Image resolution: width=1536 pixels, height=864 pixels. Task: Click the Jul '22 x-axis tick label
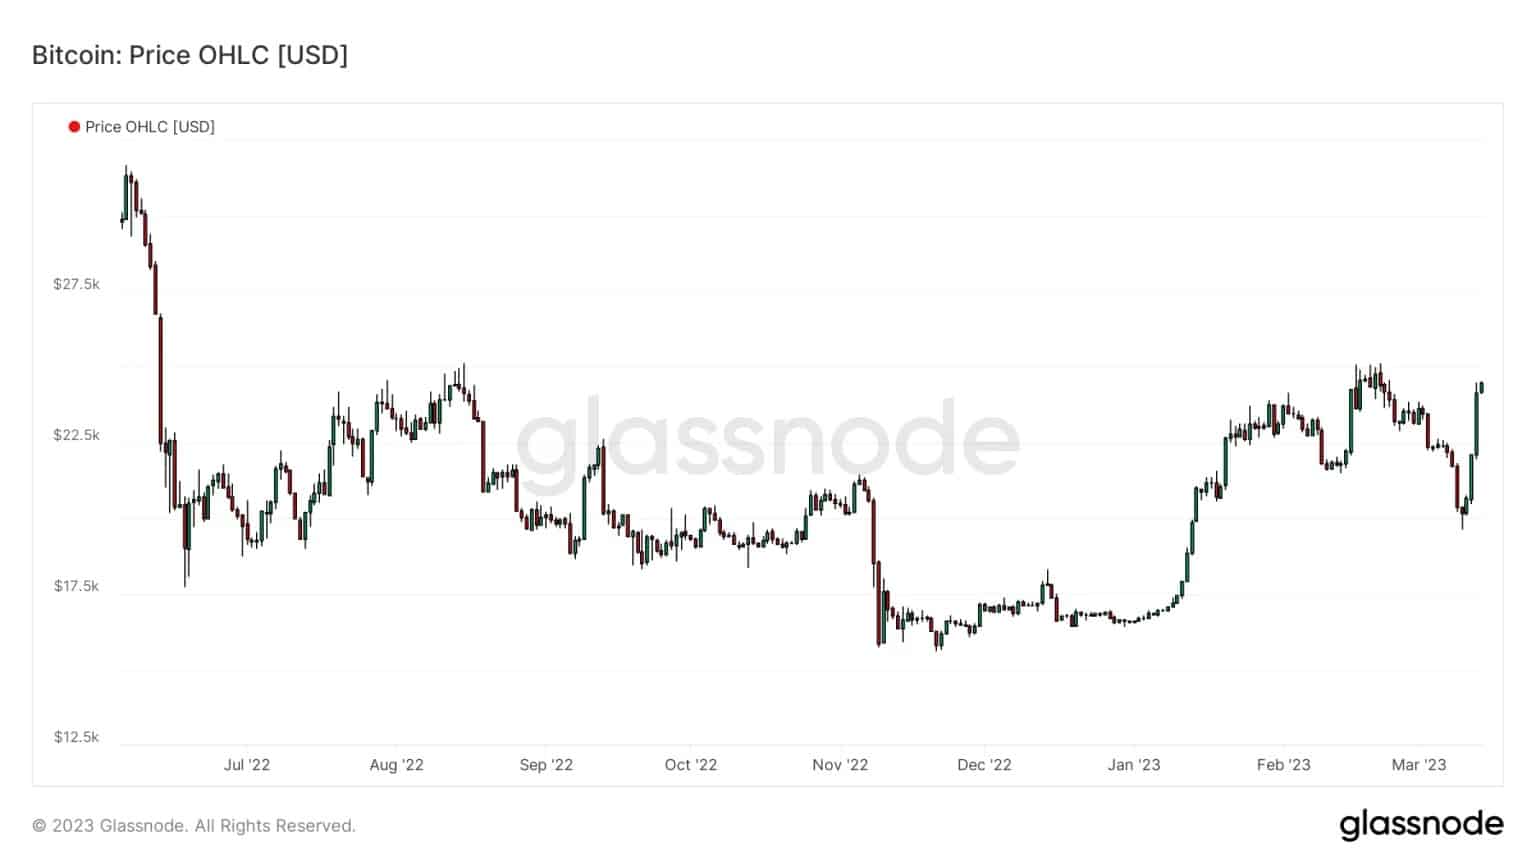click(x=247, y=765)
